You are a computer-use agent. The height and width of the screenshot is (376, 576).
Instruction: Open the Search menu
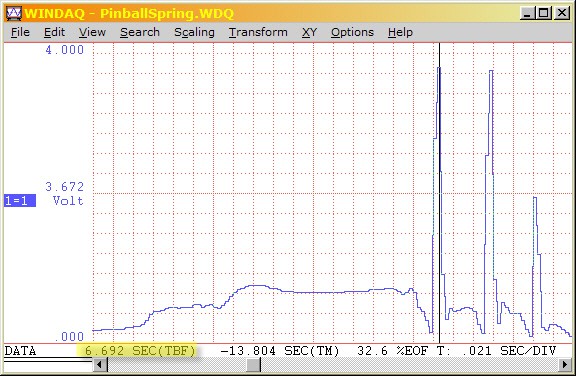point(140,32)
